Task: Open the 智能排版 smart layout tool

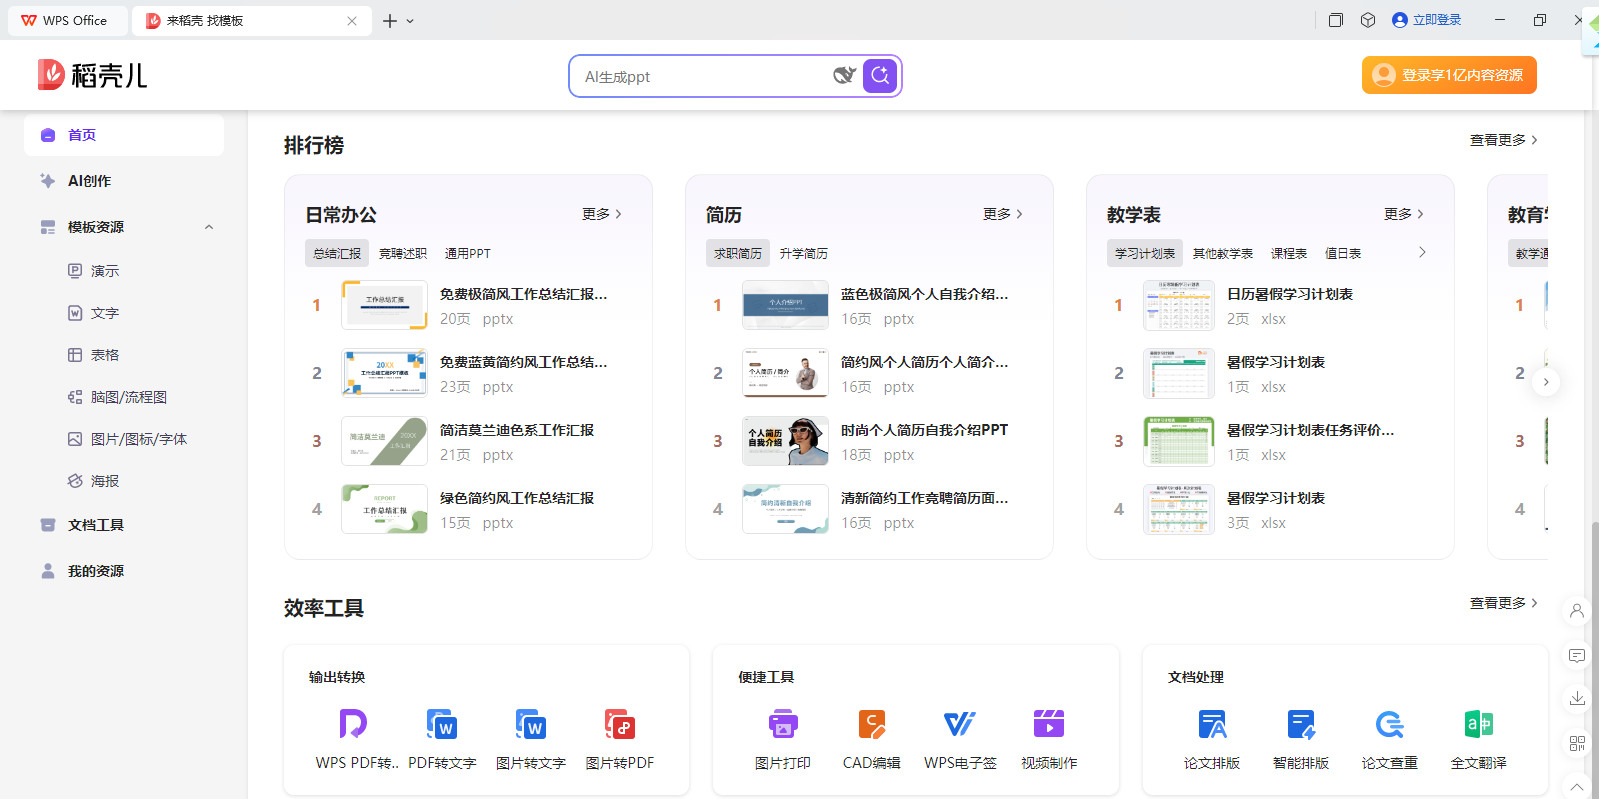Action: [1300, 725]
